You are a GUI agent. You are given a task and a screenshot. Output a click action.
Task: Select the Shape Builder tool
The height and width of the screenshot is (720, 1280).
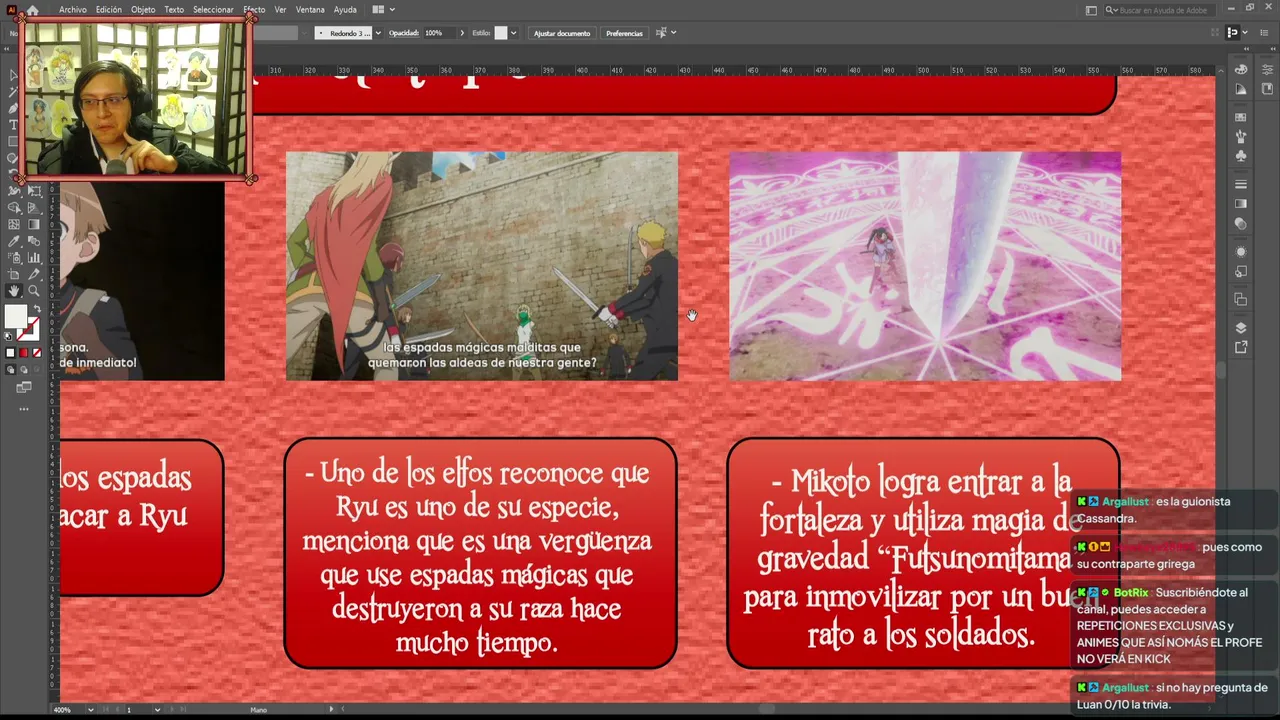point(14,207)
